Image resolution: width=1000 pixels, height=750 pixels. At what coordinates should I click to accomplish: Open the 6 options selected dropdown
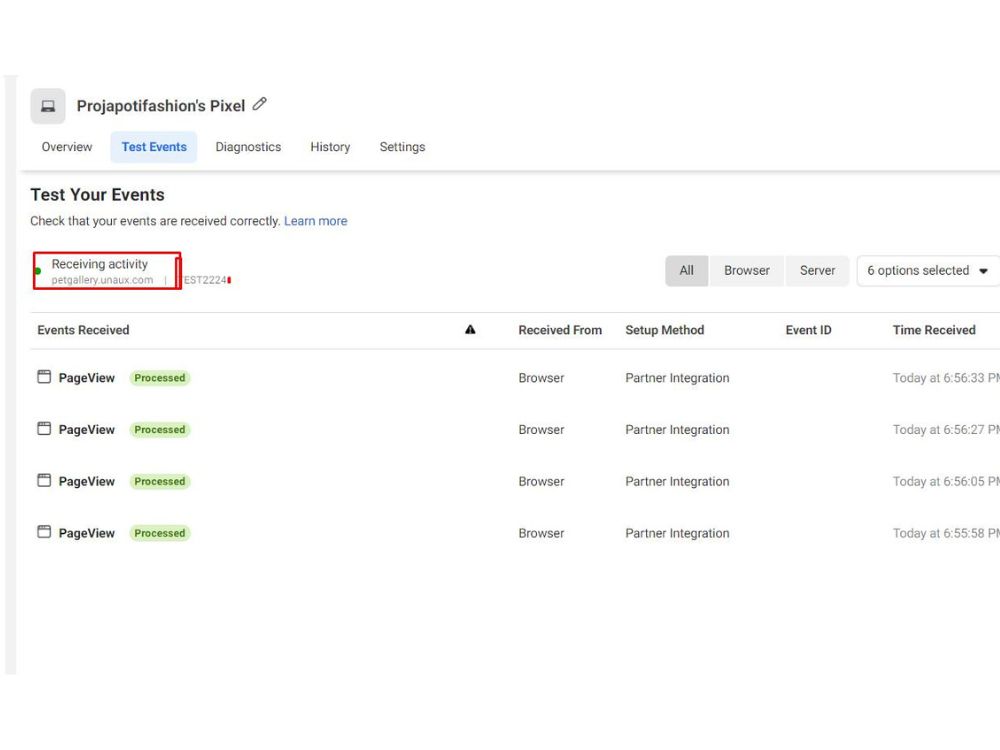click(x=928, y=270)
